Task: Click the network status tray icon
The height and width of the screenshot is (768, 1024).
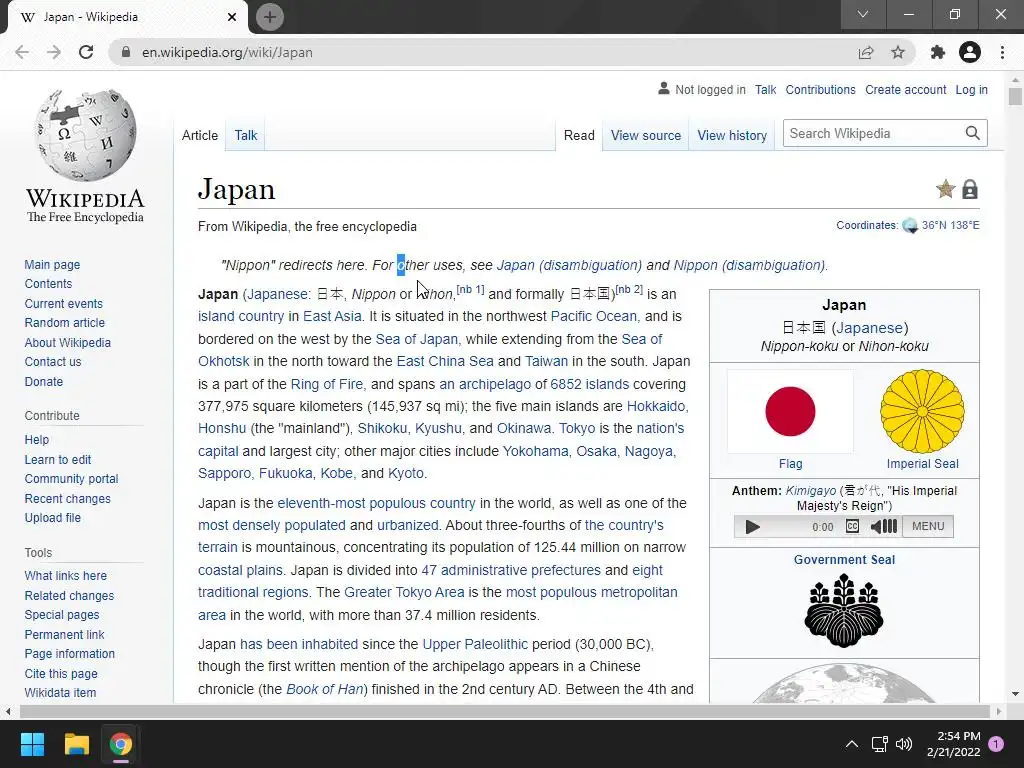Action: [x=879, y=744]
